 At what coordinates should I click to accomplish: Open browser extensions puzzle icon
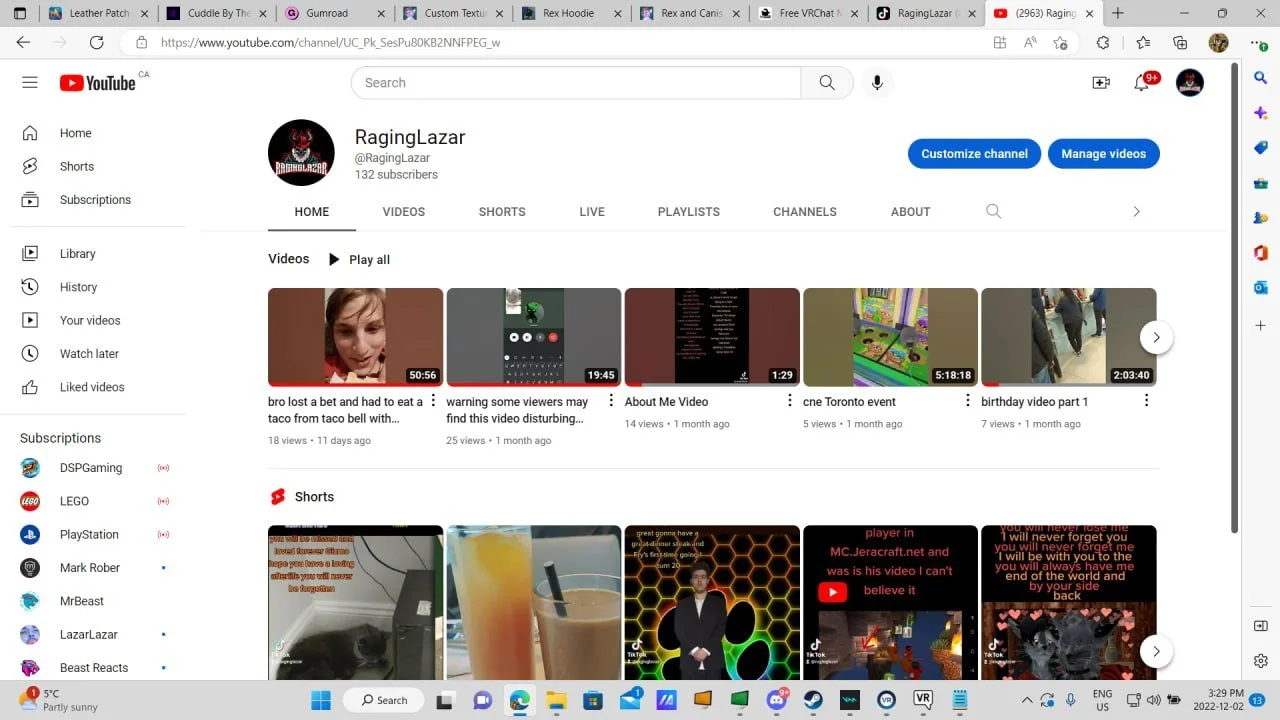pyautogui.click(x=1103, y=43)
